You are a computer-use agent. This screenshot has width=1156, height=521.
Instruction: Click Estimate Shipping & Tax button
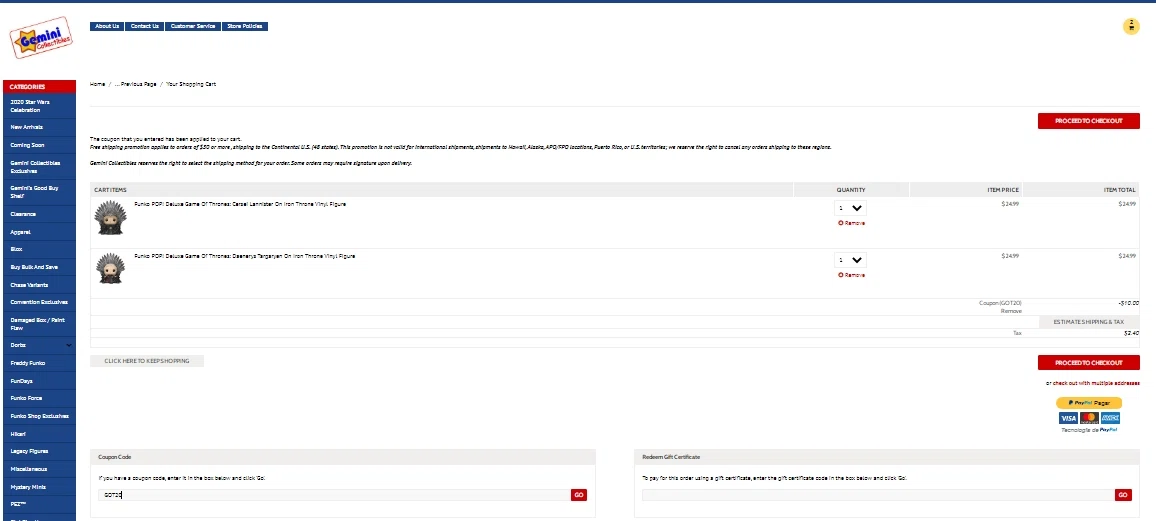(1088, 322)
